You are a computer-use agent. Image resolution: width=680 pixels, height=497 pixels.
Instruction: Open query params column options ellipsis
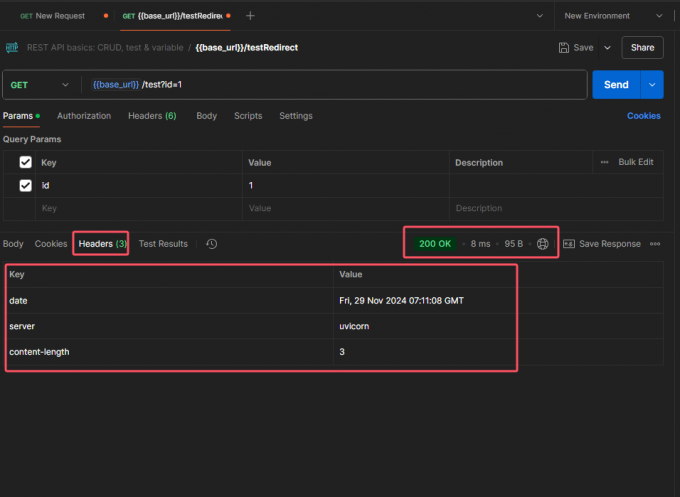[604, 162]
